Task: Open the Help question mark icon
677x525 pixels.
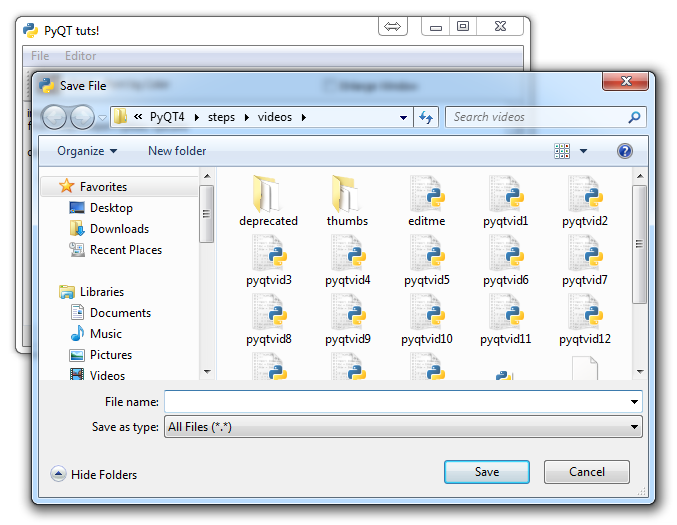Action: [625, 151]
